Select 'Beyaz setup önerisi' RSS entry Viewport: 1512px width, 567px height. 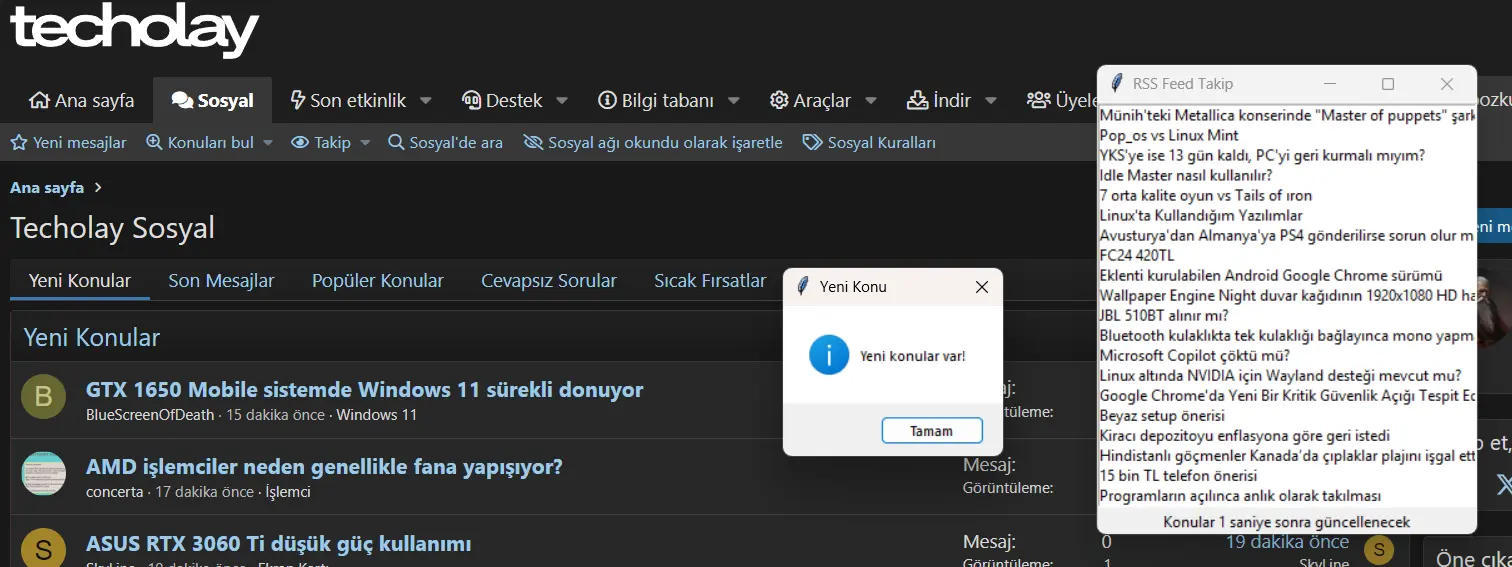(1162, 415)
